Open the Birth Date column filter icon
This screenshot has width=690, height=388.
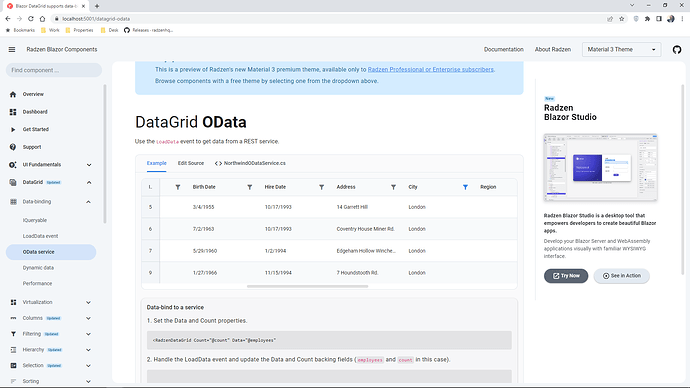pos(250,187)
